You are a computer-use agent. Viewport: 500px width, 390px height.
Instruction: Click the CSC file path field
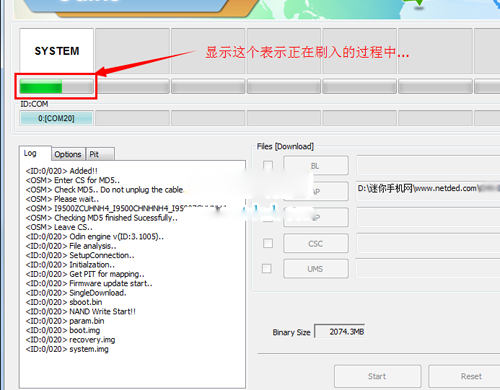428,243
